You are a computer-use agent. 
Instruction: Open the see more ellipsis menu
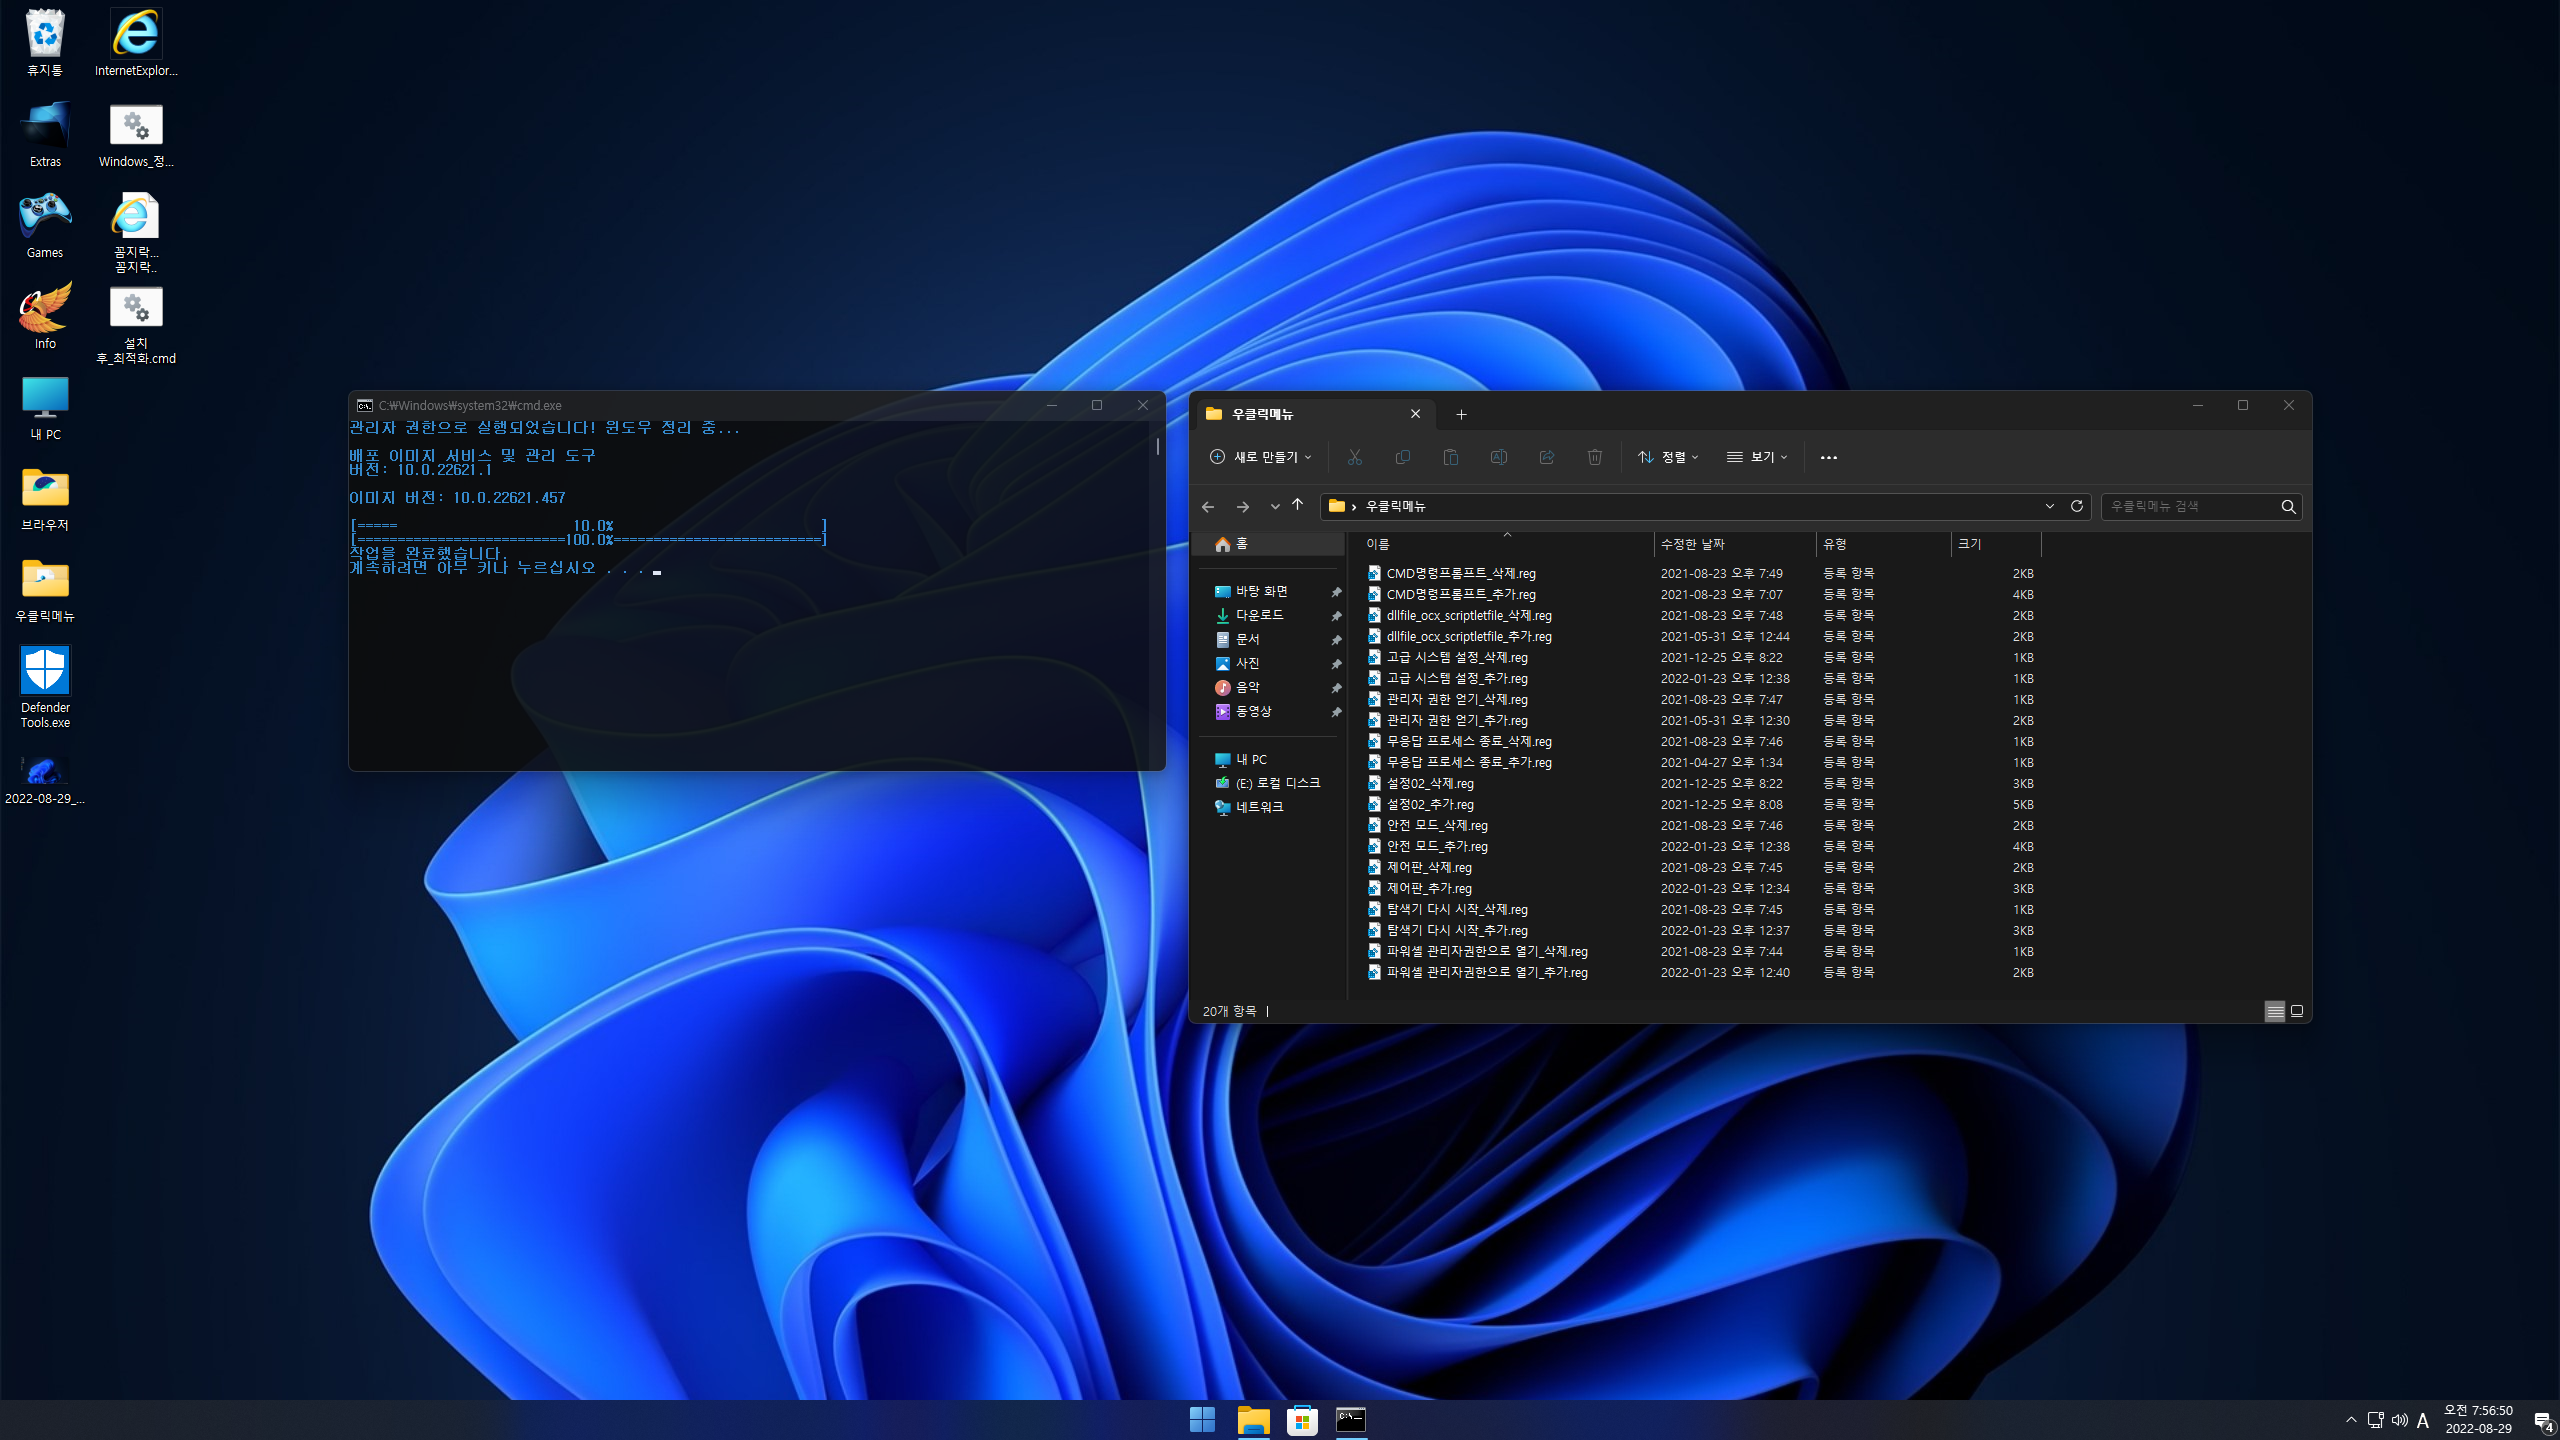click(1828, 457)
